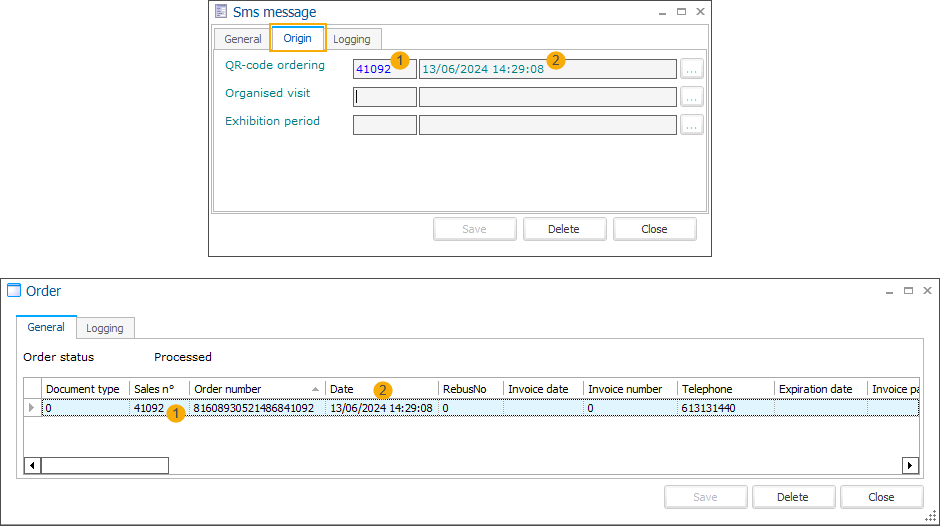Open the Logging tab in Order window
940x526 pixels.
click(105, 328)
